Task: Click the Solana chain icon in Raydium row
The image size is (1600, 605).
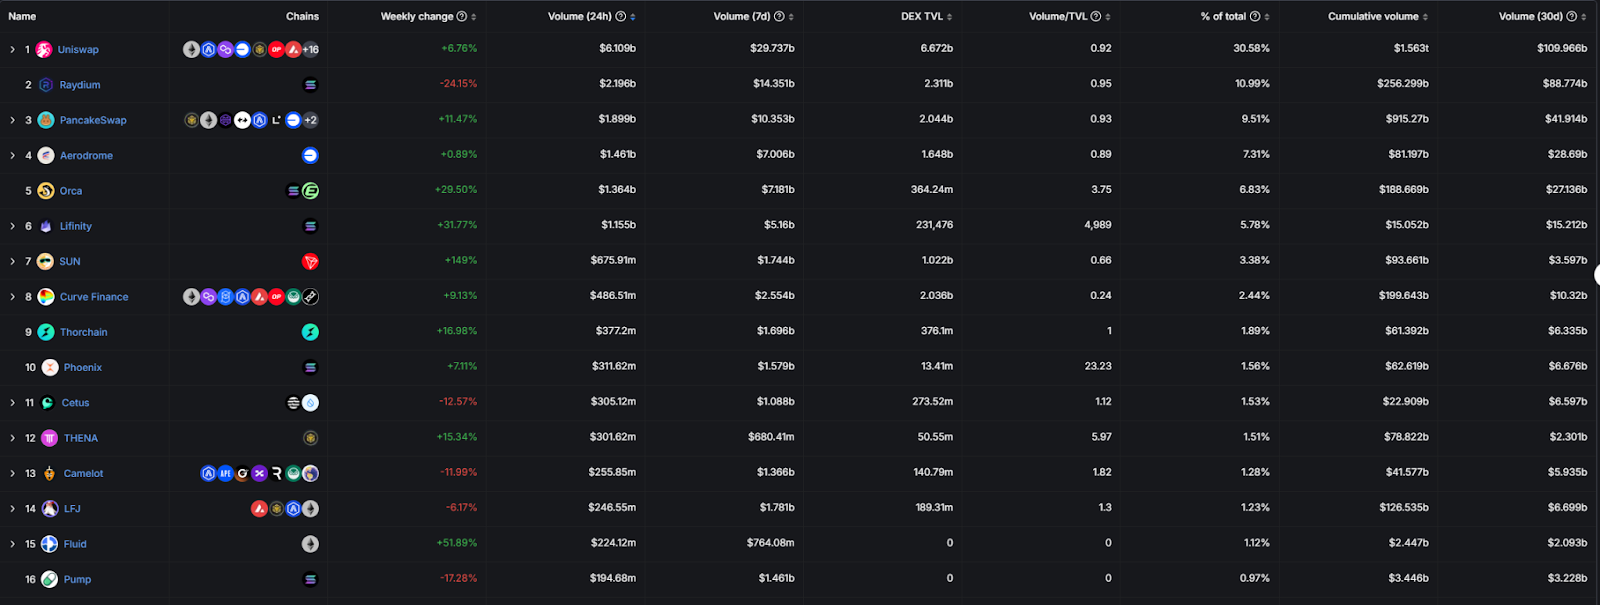Action: pos(310,85)
